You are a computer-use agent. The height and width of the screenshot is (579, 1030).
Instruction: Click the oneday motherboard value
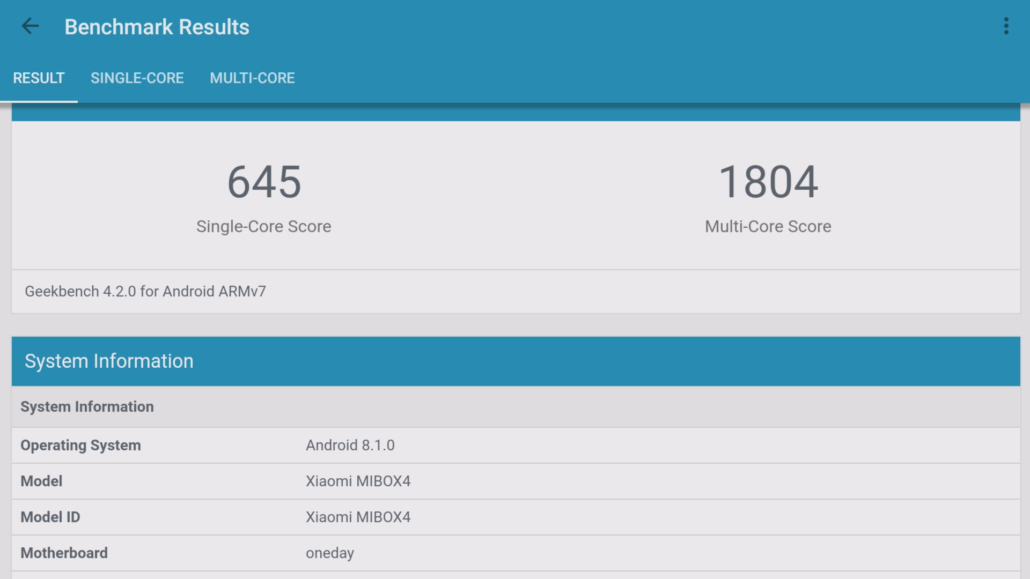click(330, 553)
